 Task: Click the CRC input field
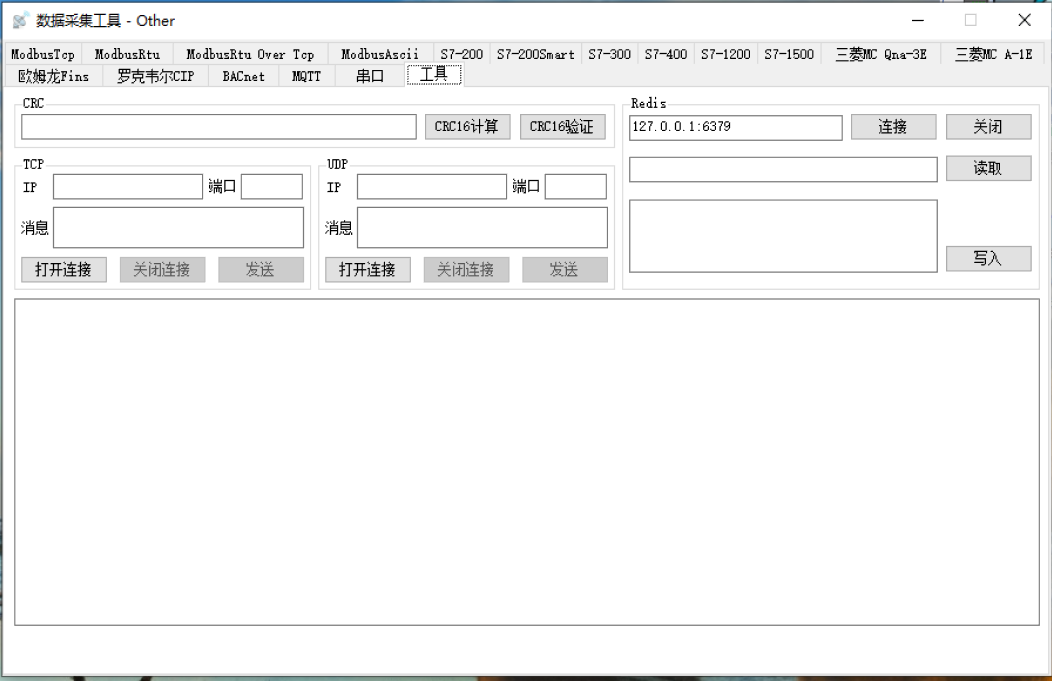pyautogui.click(x=218, y=127)
